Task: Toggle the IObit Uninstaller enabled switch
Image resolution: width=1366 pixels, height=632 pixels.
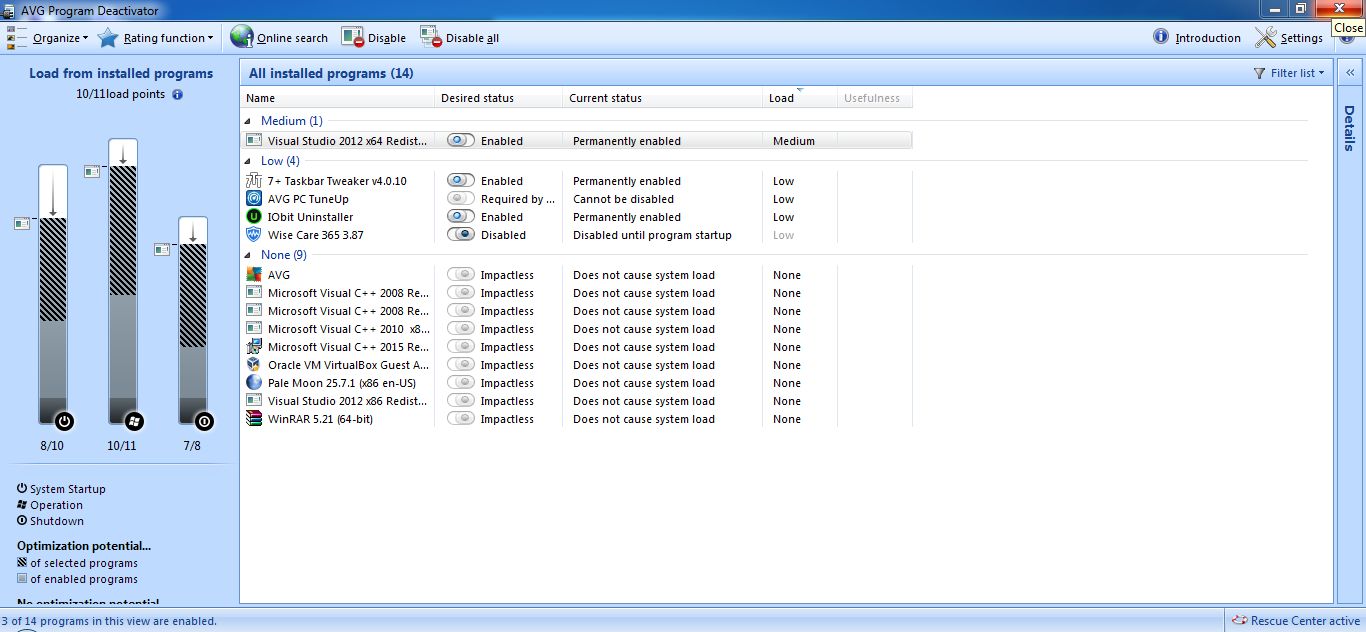Action: [x=460, y=217]
